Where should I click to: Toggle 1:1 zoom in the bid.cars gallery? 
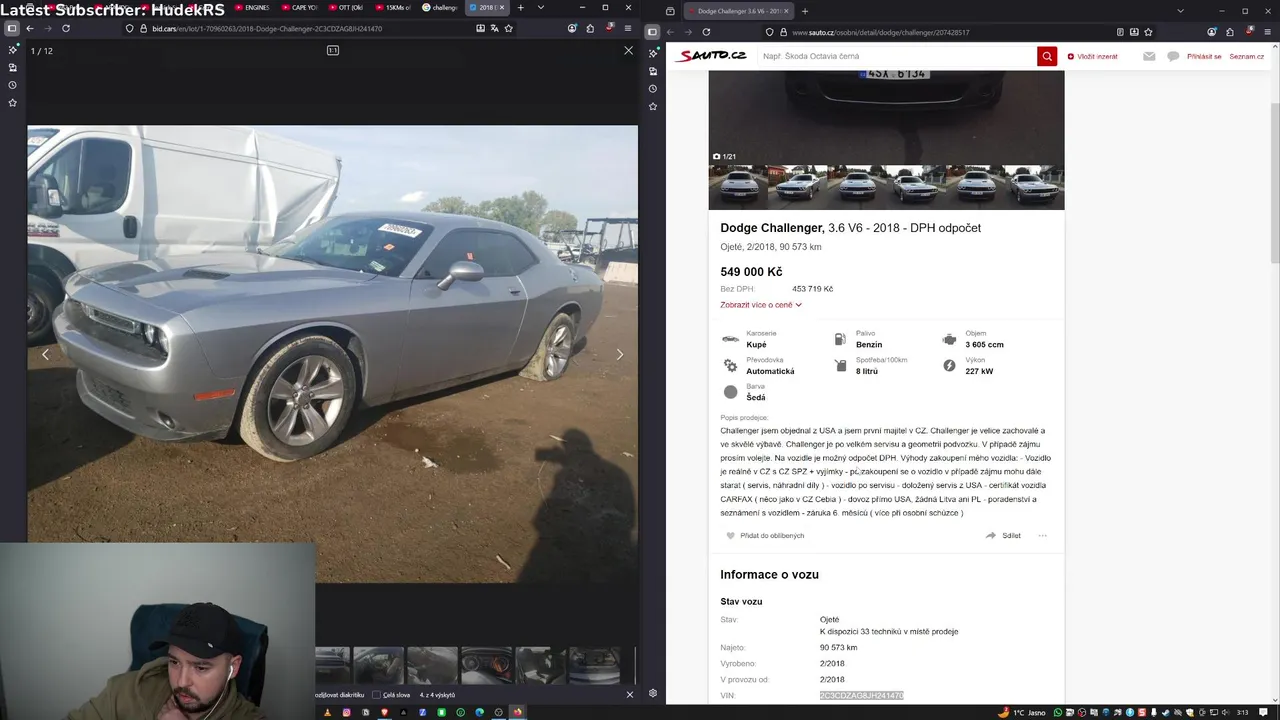(333, 50)
